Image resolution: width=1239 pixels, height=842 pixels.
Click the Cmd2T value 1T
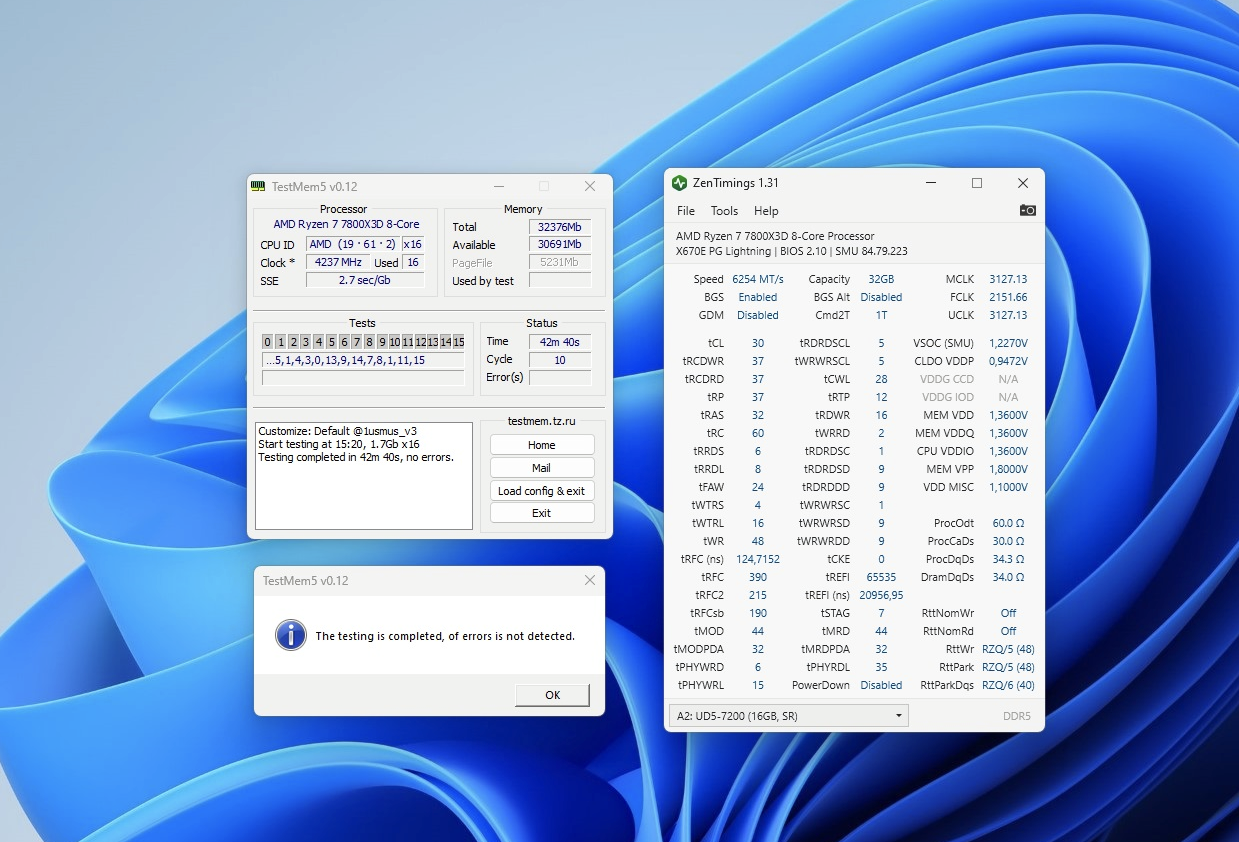tap(881, 315)
